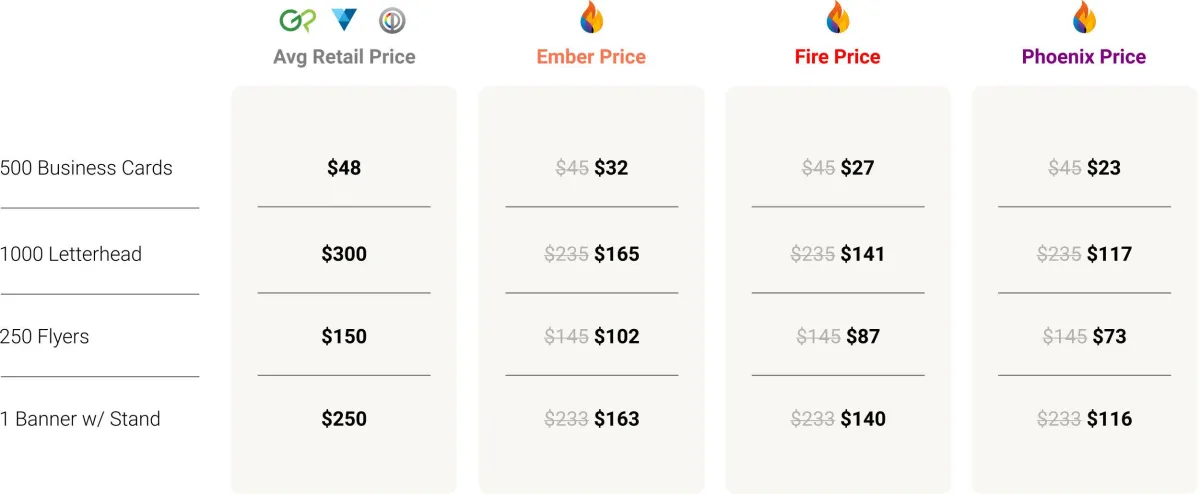This screenshot has width=1200, height=494.
Task: Click the $48 average retail price
Action: point(344,168)
